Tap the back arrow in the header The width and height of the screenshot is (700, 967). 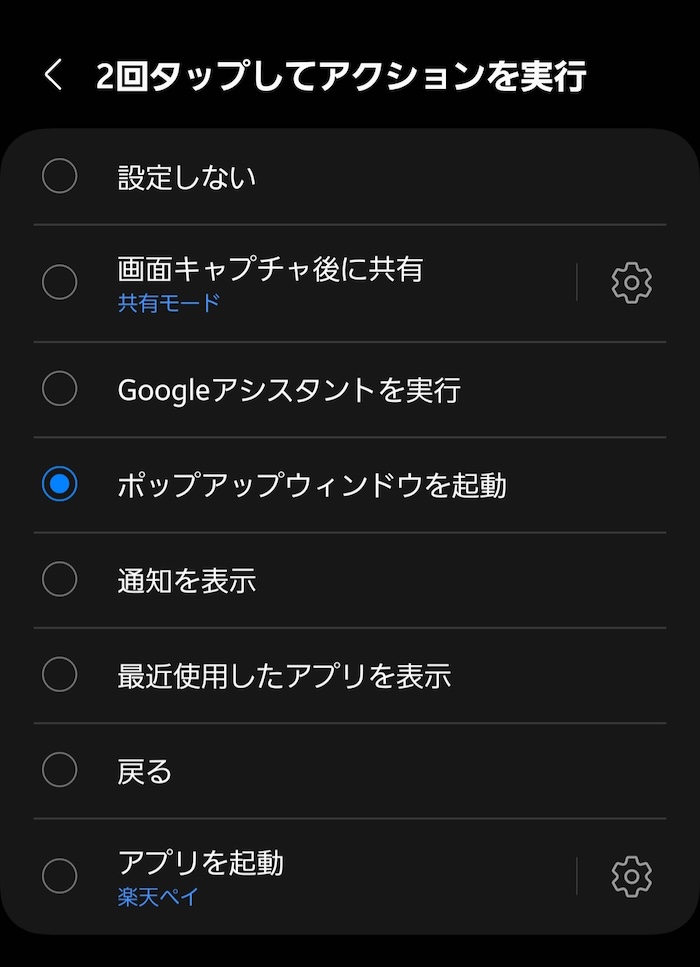[54, 75]
